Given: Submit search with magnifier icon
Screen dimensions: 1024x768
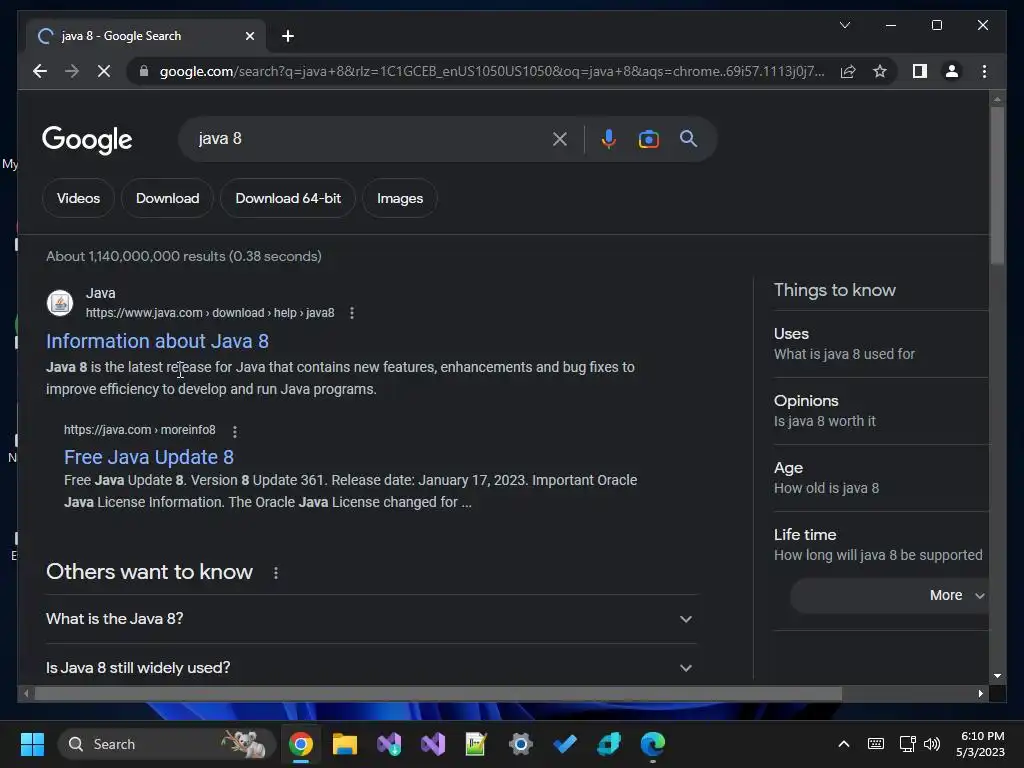Looking at the screenshot, I should [x=688, y=138].
